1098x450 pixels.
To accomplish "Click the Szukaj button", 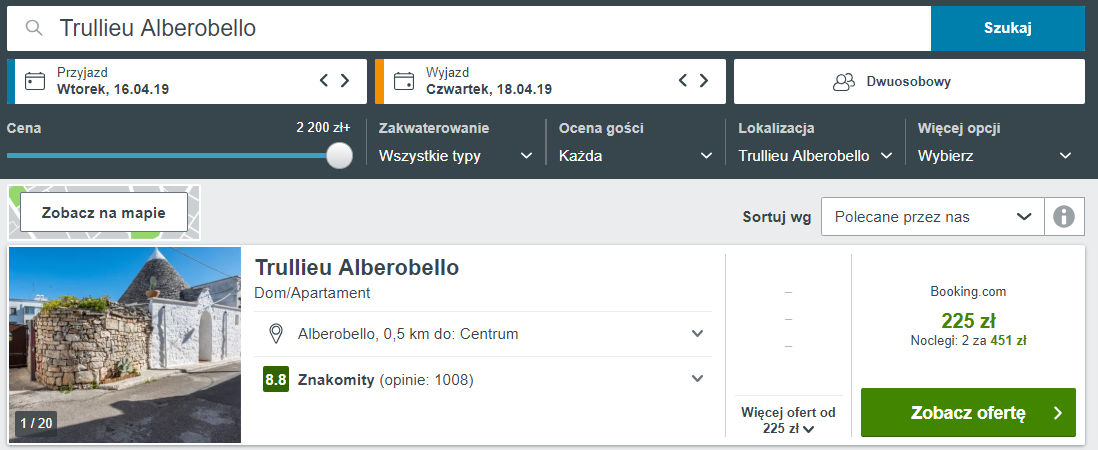I will (x=1008, y=28).
